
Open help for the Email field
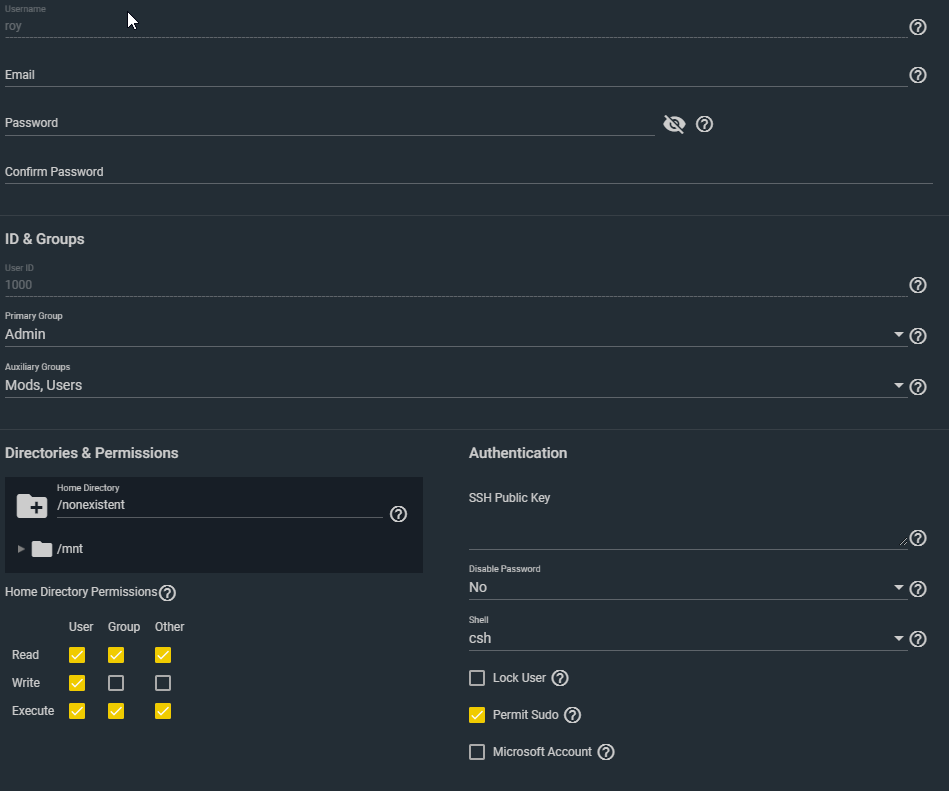(917, 75)
